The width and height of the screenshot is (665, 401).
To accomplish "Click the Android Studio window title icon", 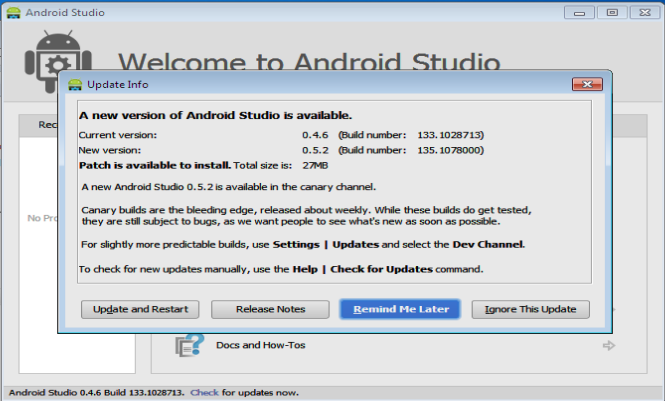I will pyautogui.click(x=13, y=13).
